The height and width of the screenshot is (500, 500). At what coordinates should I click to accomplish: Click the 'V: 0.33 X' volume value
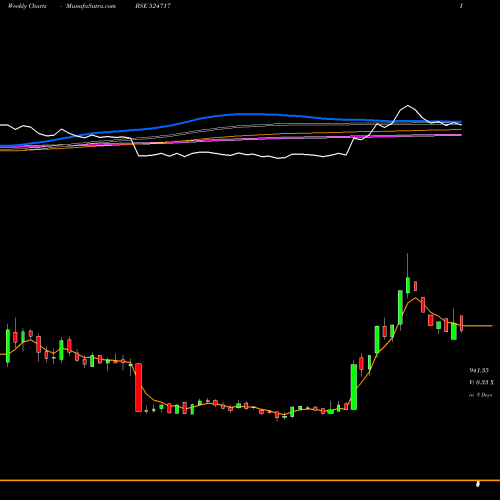coord(482,383)
